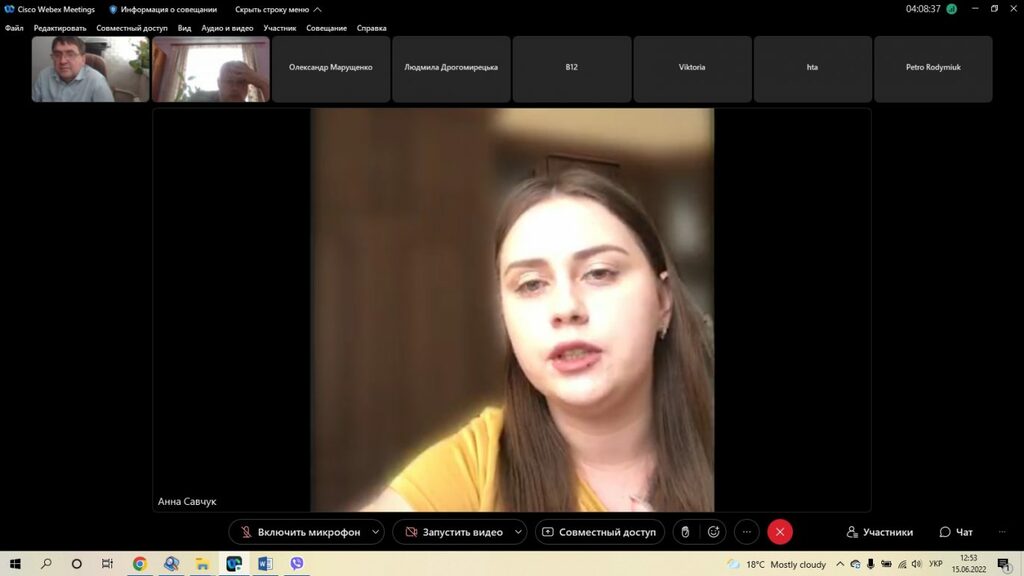
Task: Expand microphone options dropdown arrow
Action: click(376, 532)
